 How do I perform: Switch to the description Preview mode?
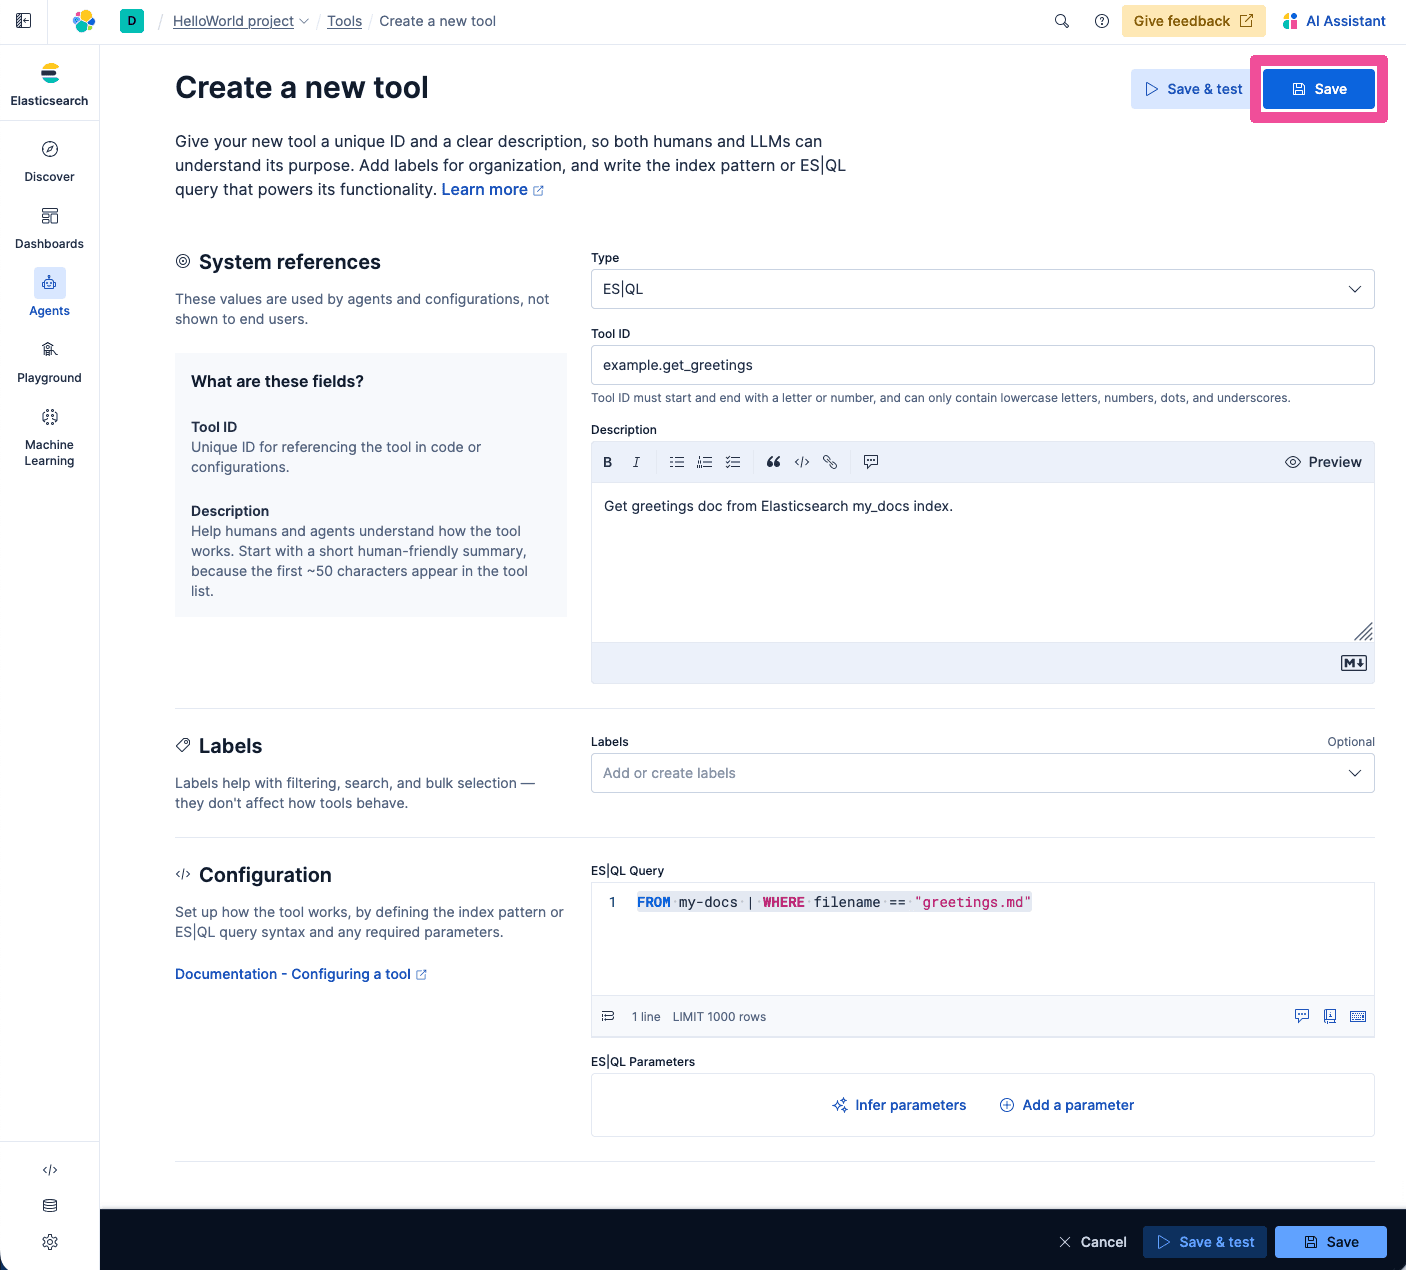click(1324, 462)
